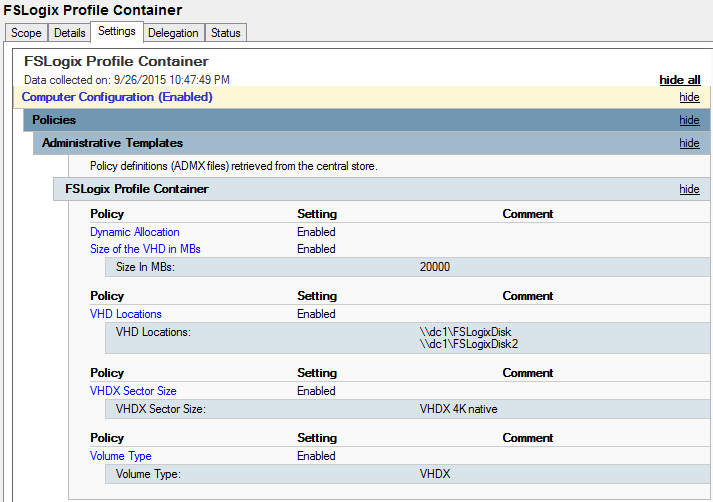Hide the FSLogix Profile Container subsection
This screenshot has width=713, height=502.
[x=689, y=189]
